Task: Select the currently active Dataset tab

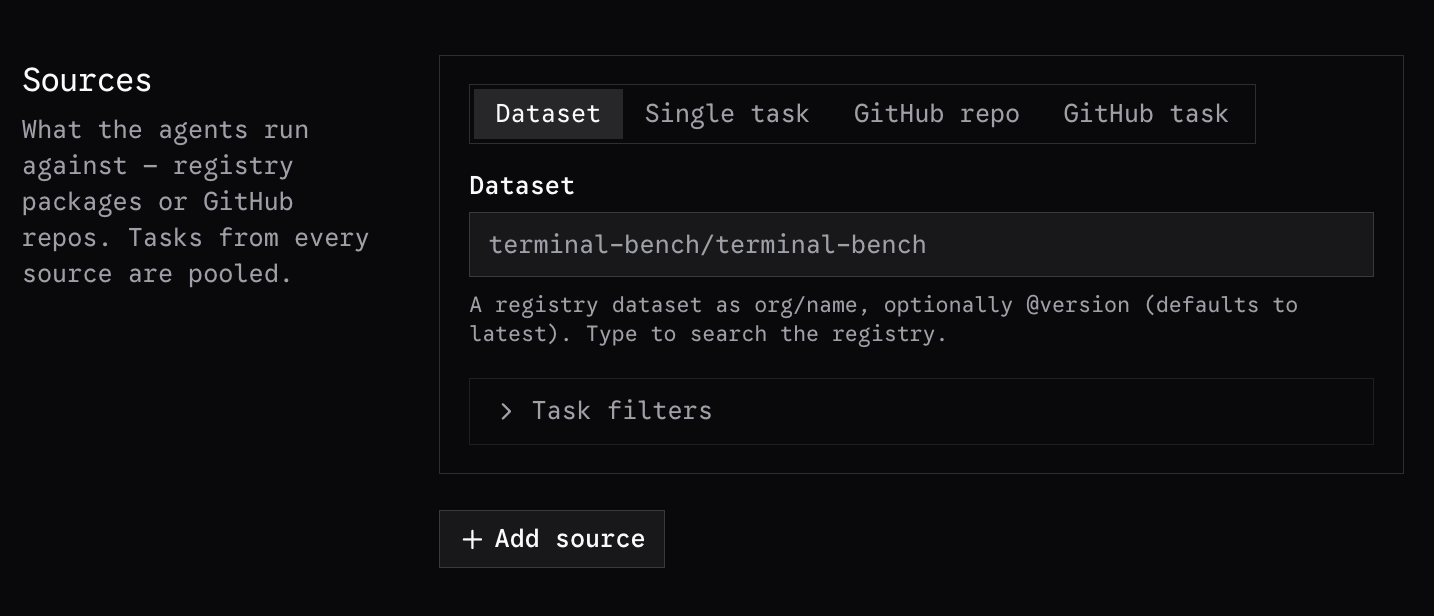Action: pyautogui.click(x=548, y=114)
